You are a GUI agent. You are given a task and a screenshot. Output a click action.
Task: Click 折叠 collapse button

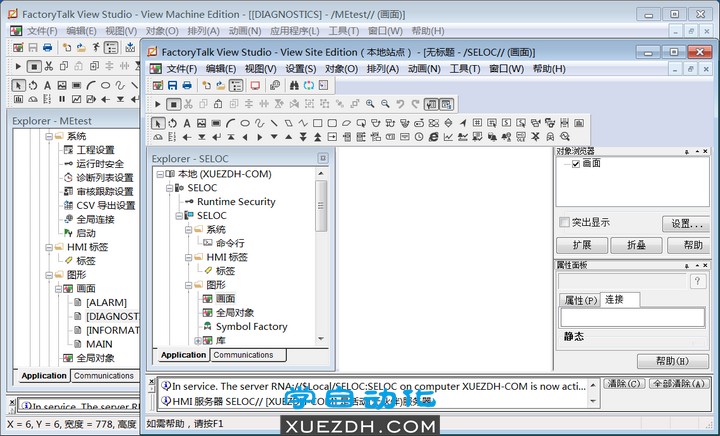636,245
